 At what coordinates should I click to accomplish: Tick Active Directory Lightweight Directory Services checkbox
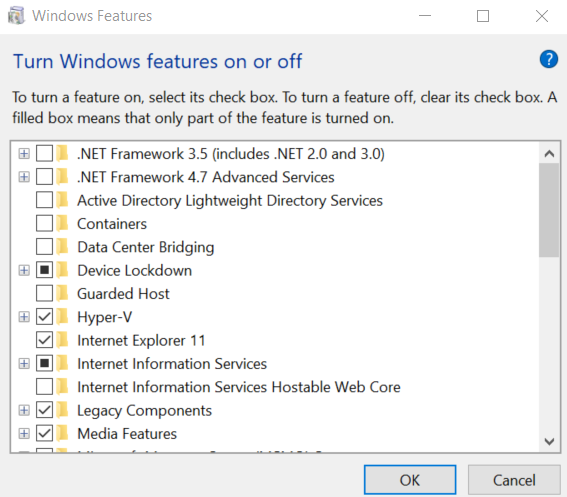44,200
